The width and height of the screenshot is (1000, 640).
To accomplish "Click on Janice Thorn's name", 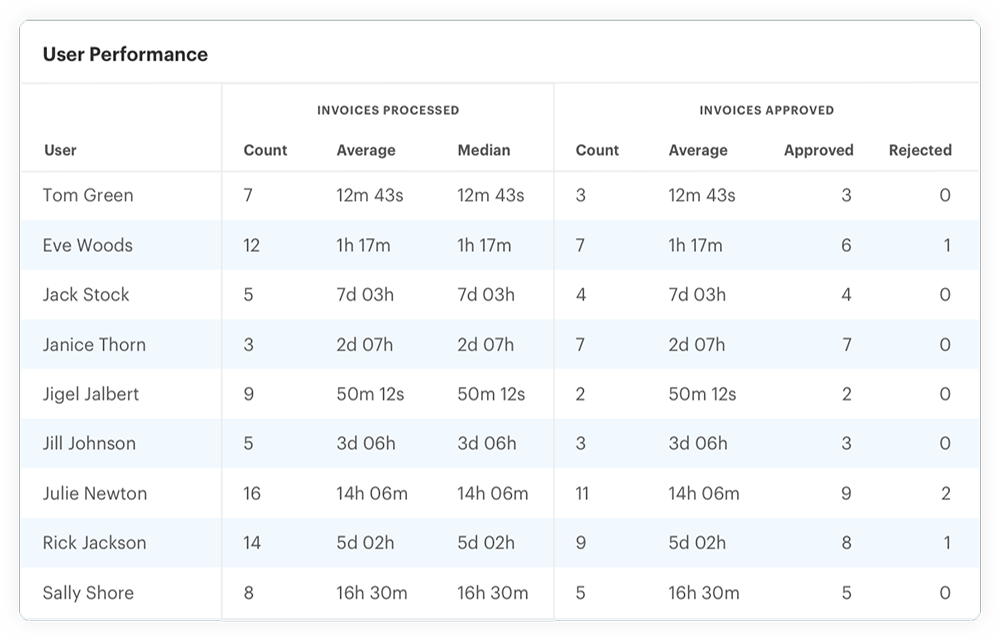I will [94, 345].
